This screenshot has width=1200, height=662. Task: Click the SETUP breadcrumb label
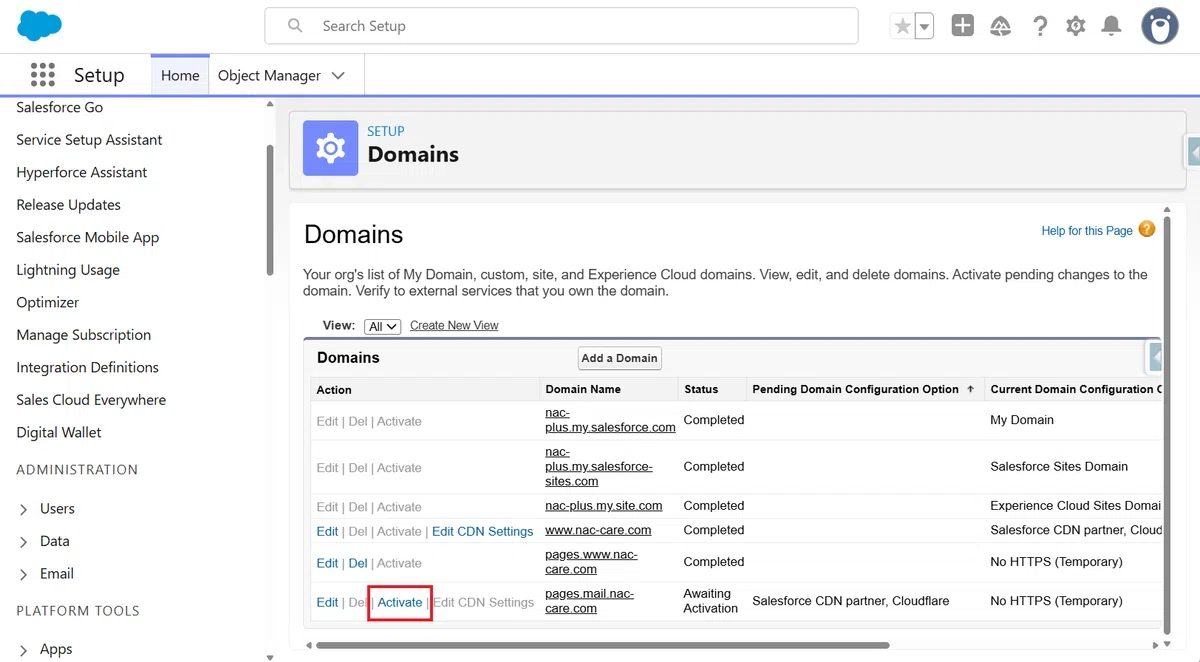[x=386, y=131]
